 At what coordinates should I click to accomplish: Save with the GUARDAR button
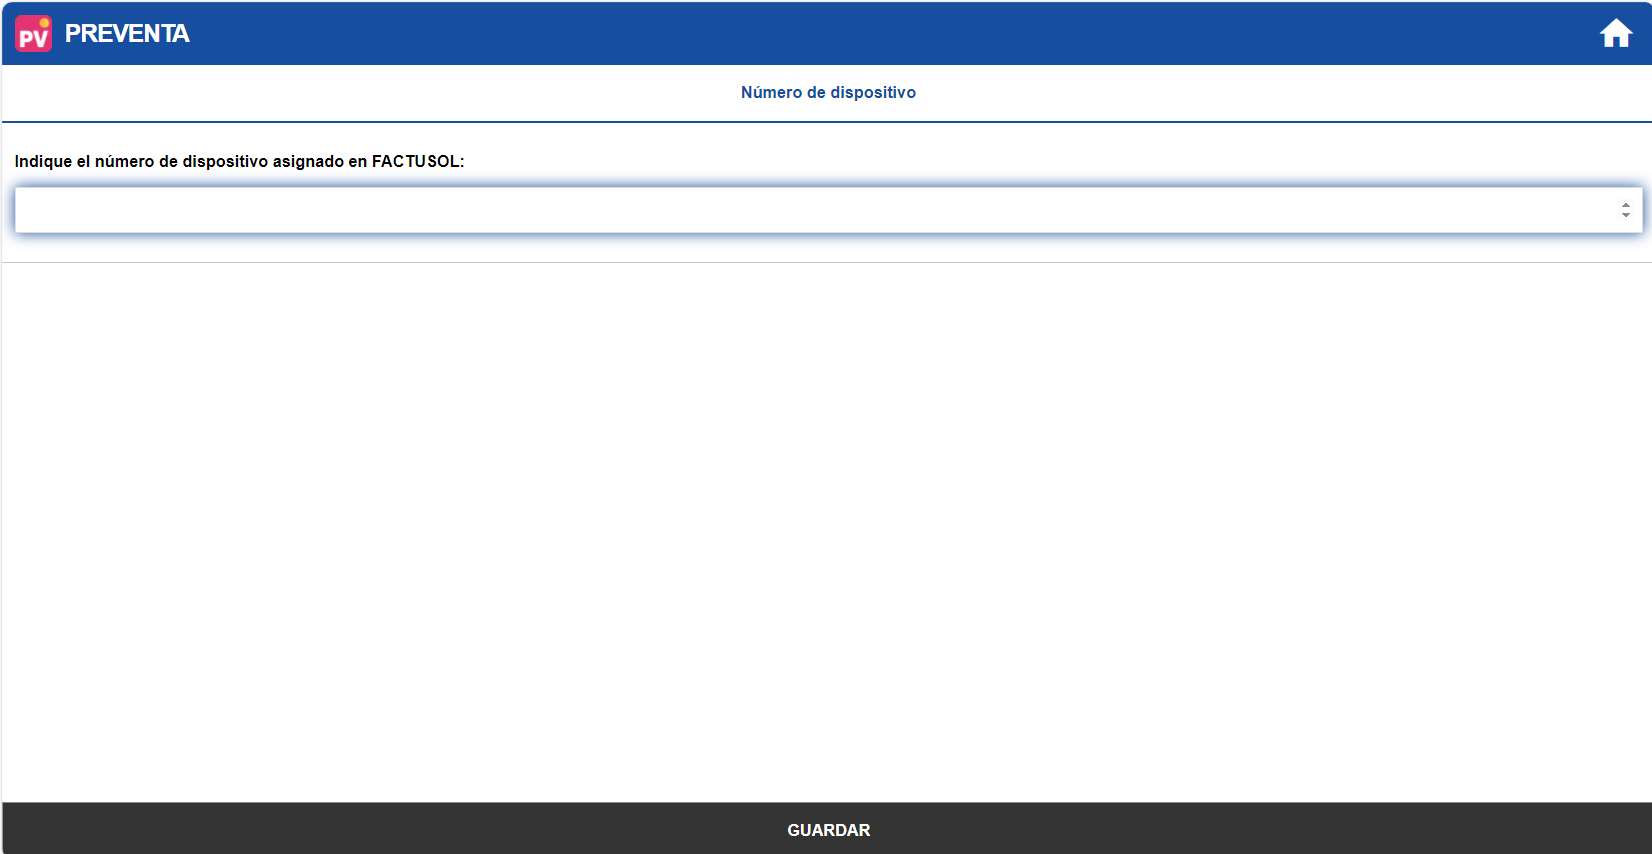tap(828, 829)
